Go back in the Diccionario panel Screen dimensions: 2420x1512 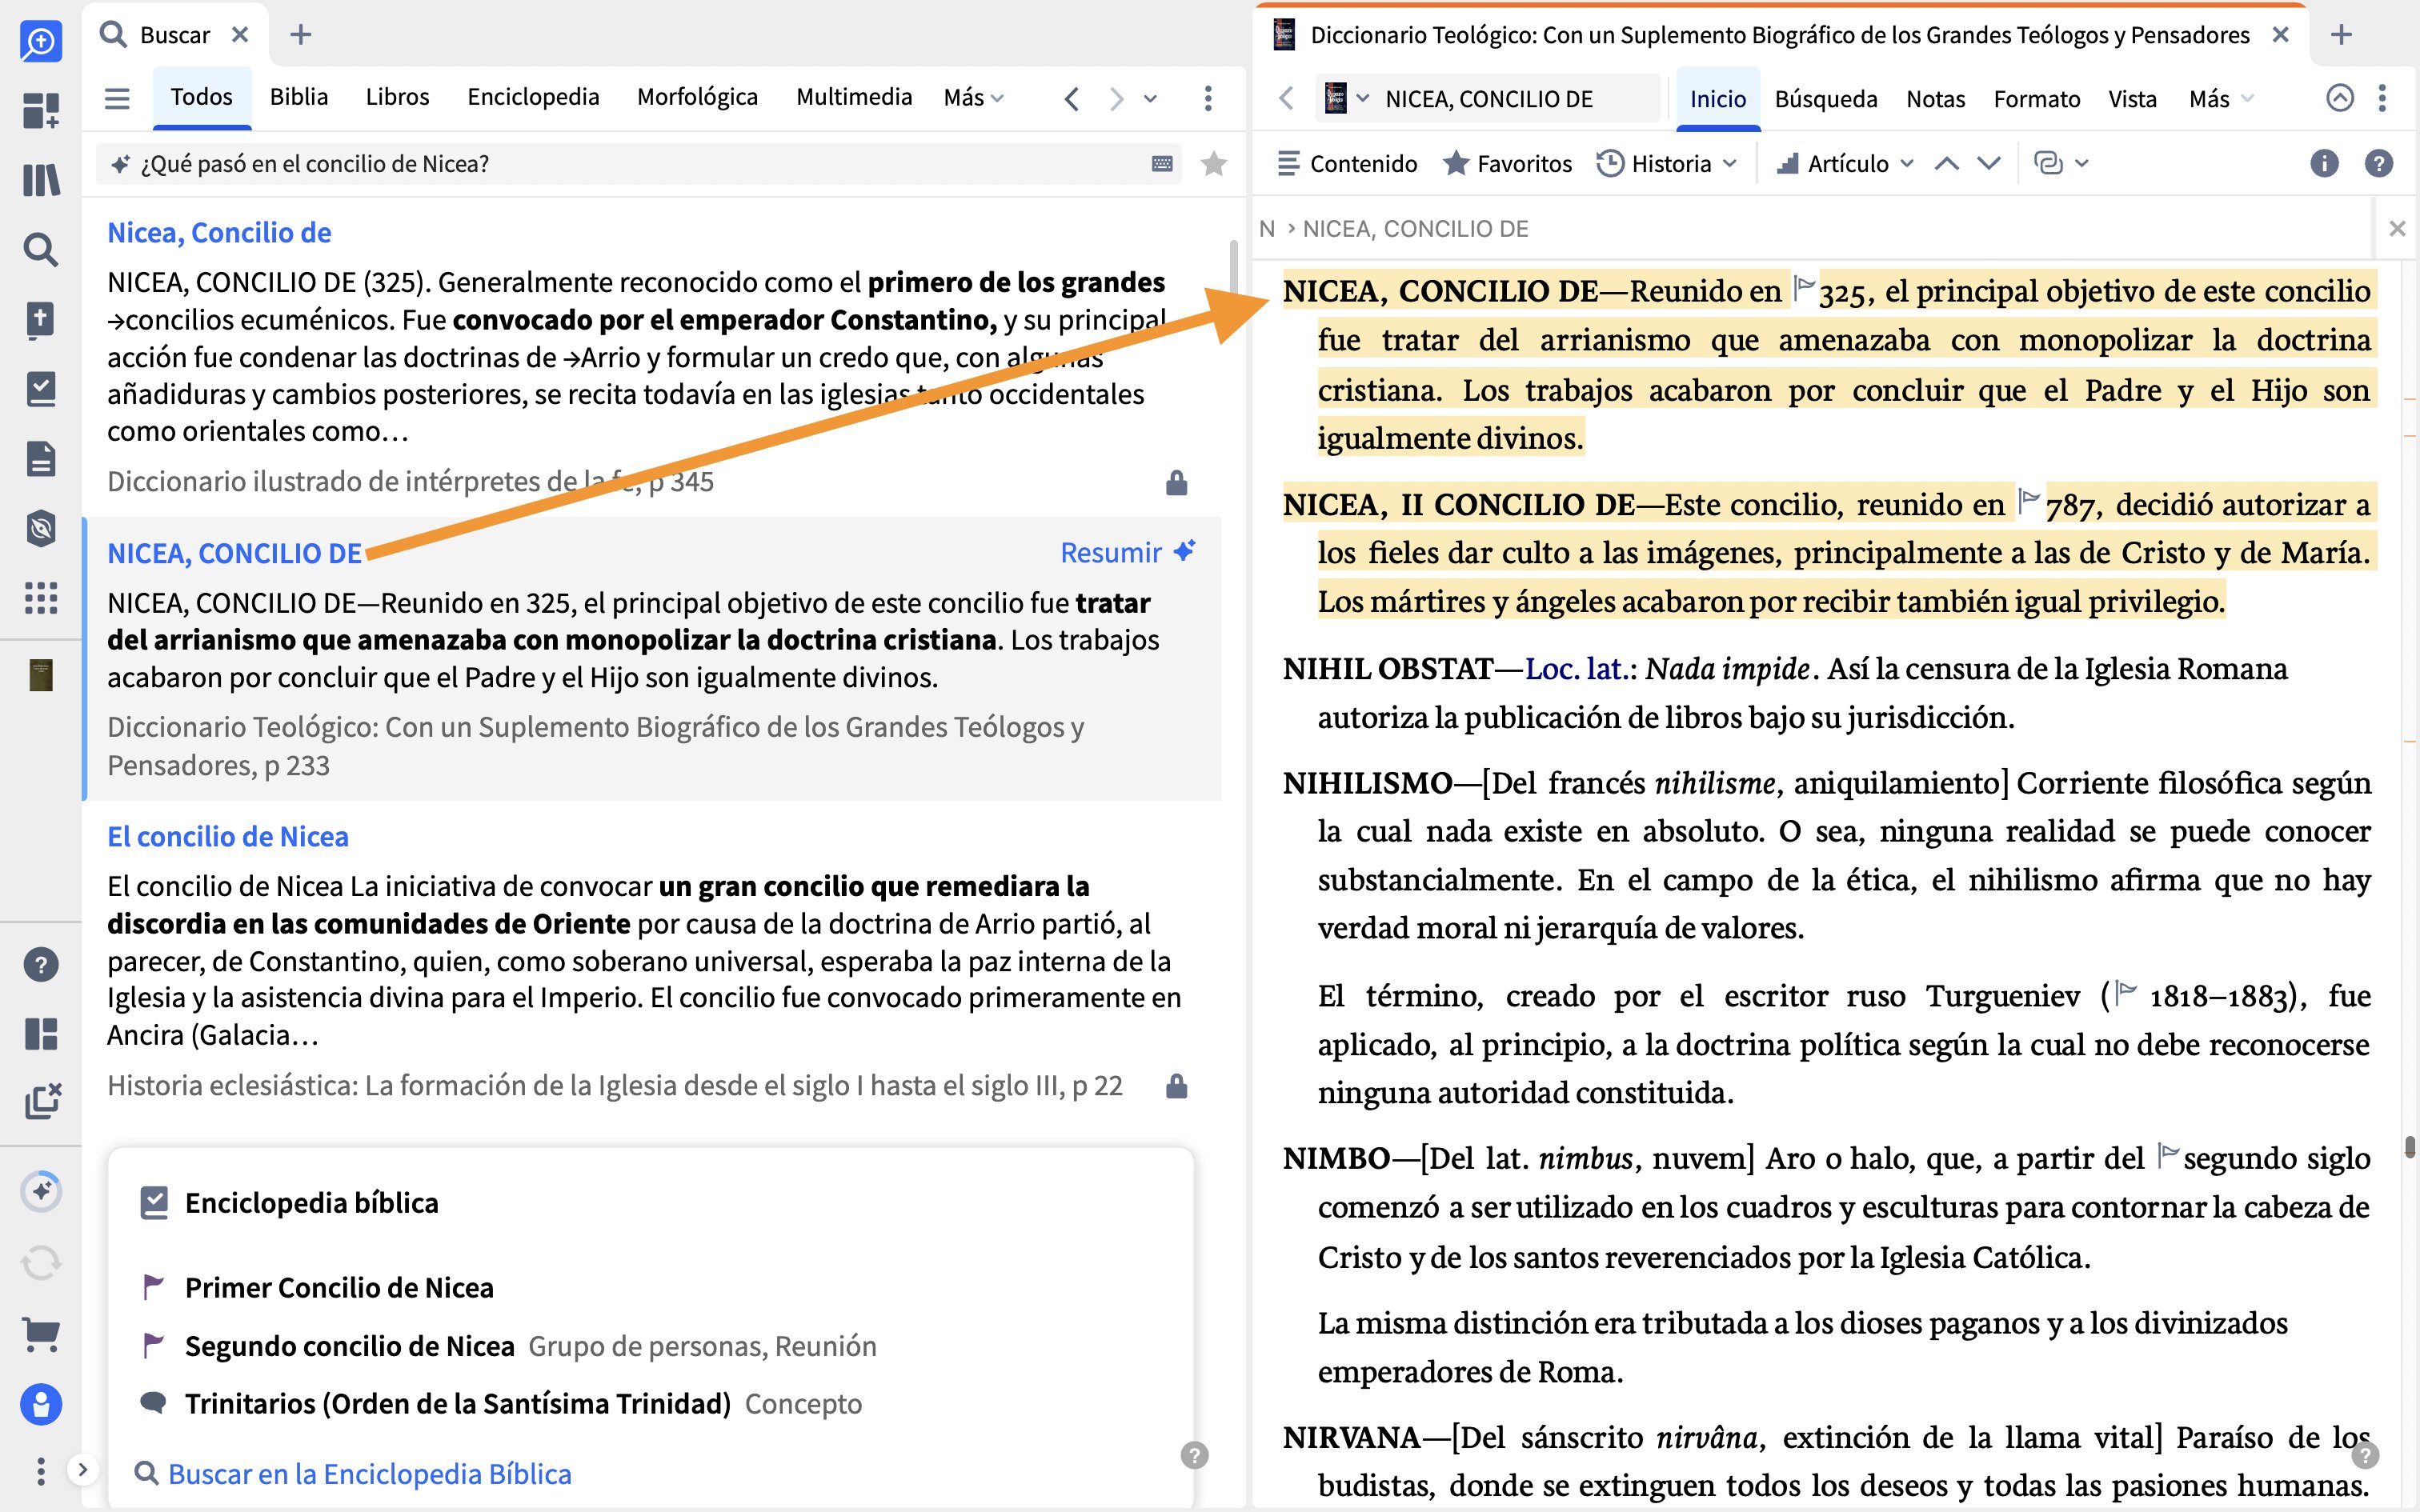[1287, 98]
